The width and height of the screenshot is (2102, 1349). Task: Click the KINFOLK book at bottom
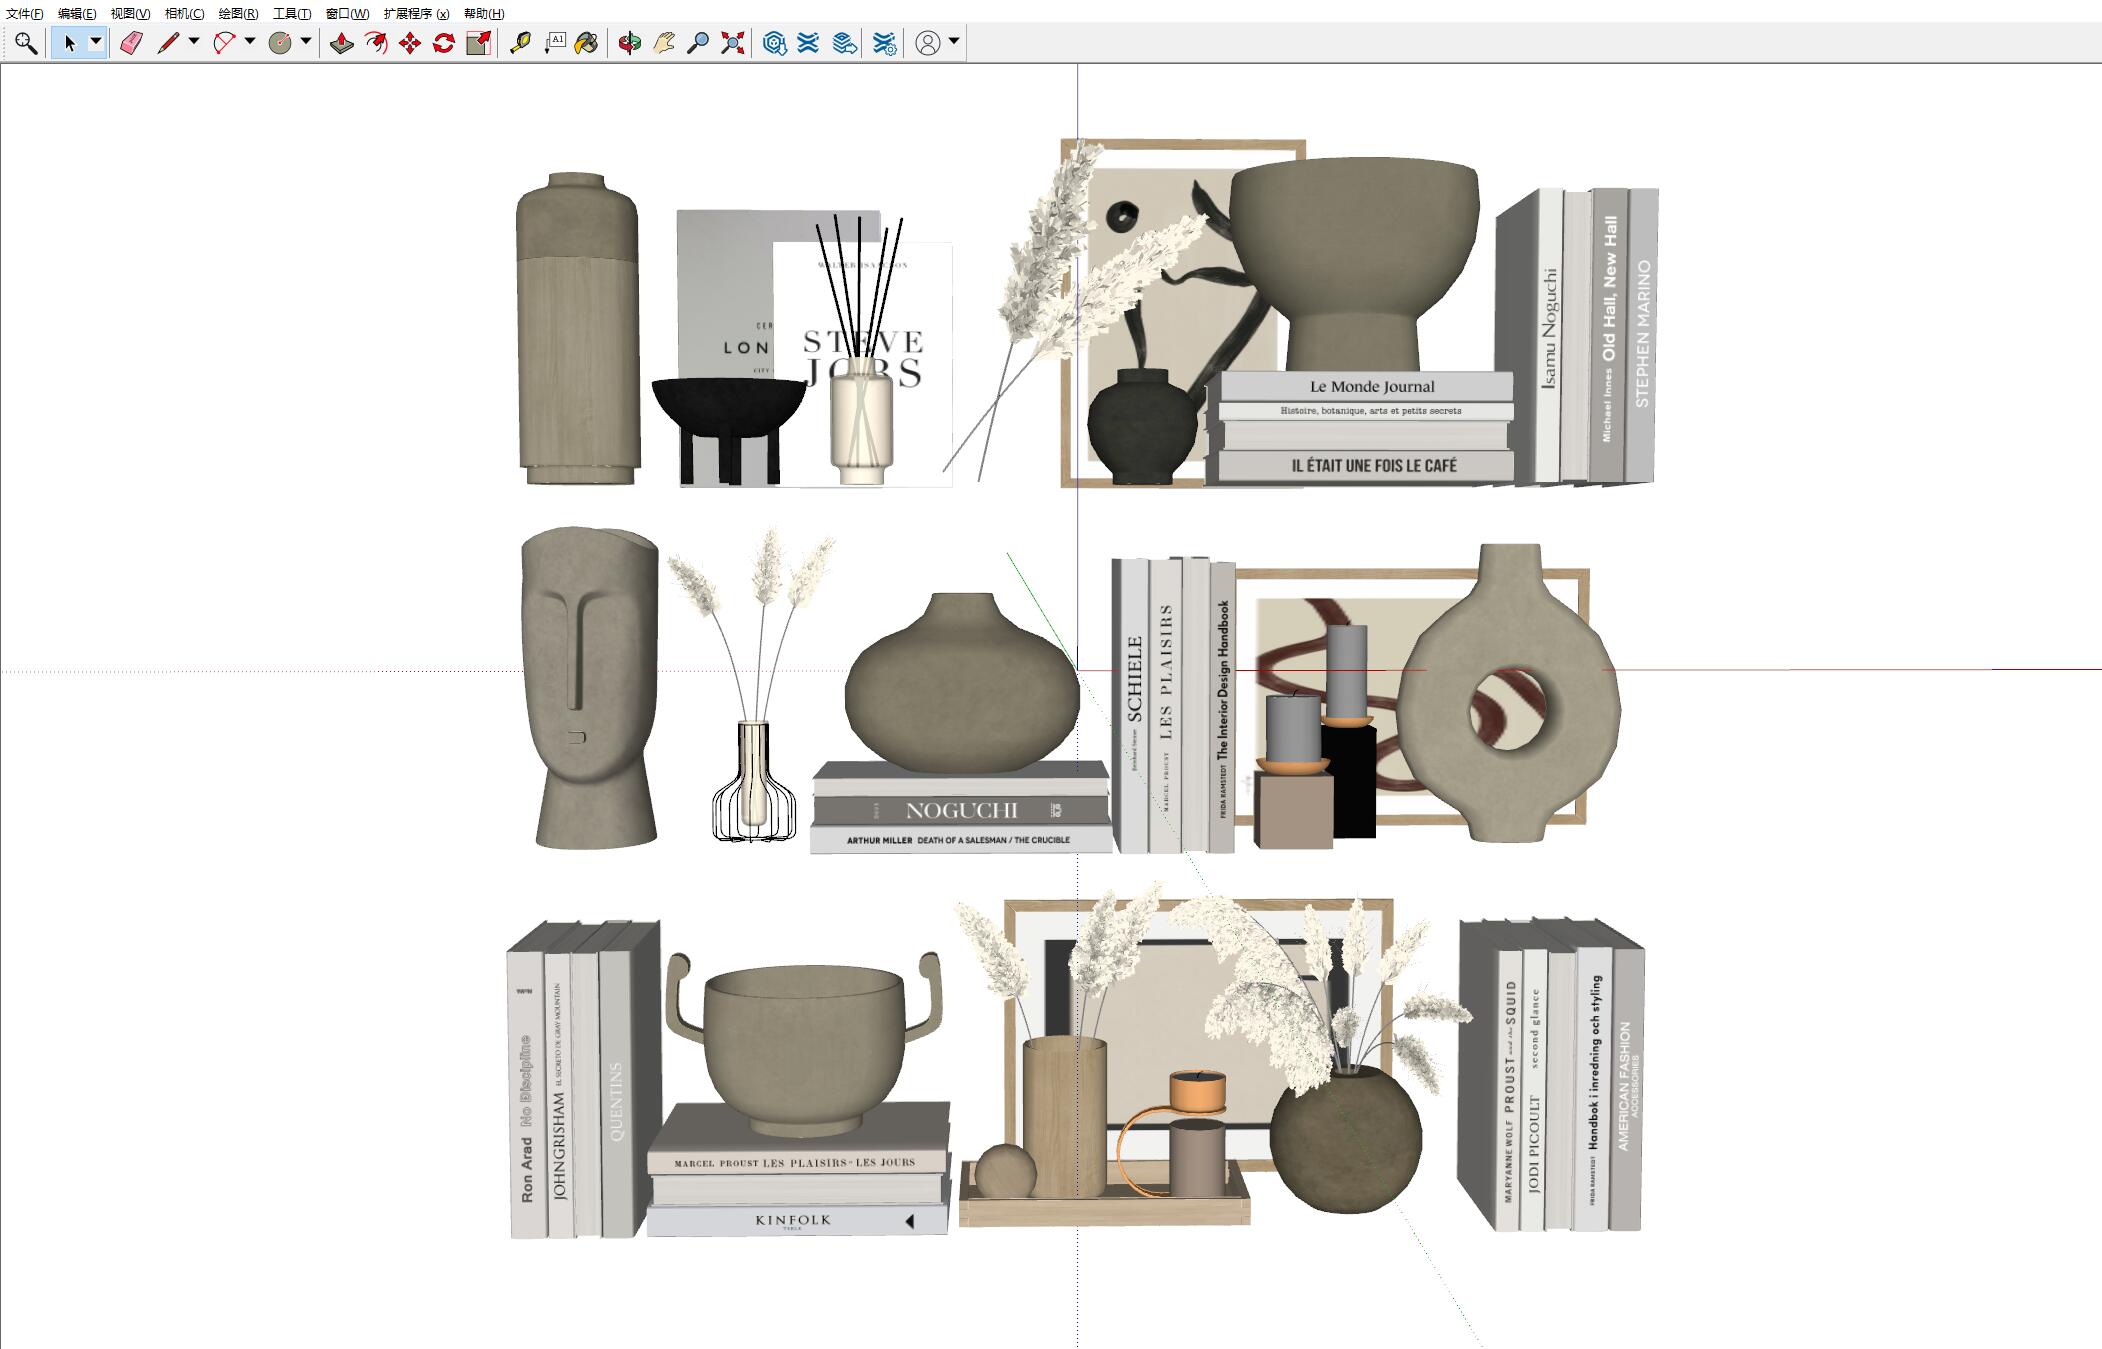[x=796, y=1220]
